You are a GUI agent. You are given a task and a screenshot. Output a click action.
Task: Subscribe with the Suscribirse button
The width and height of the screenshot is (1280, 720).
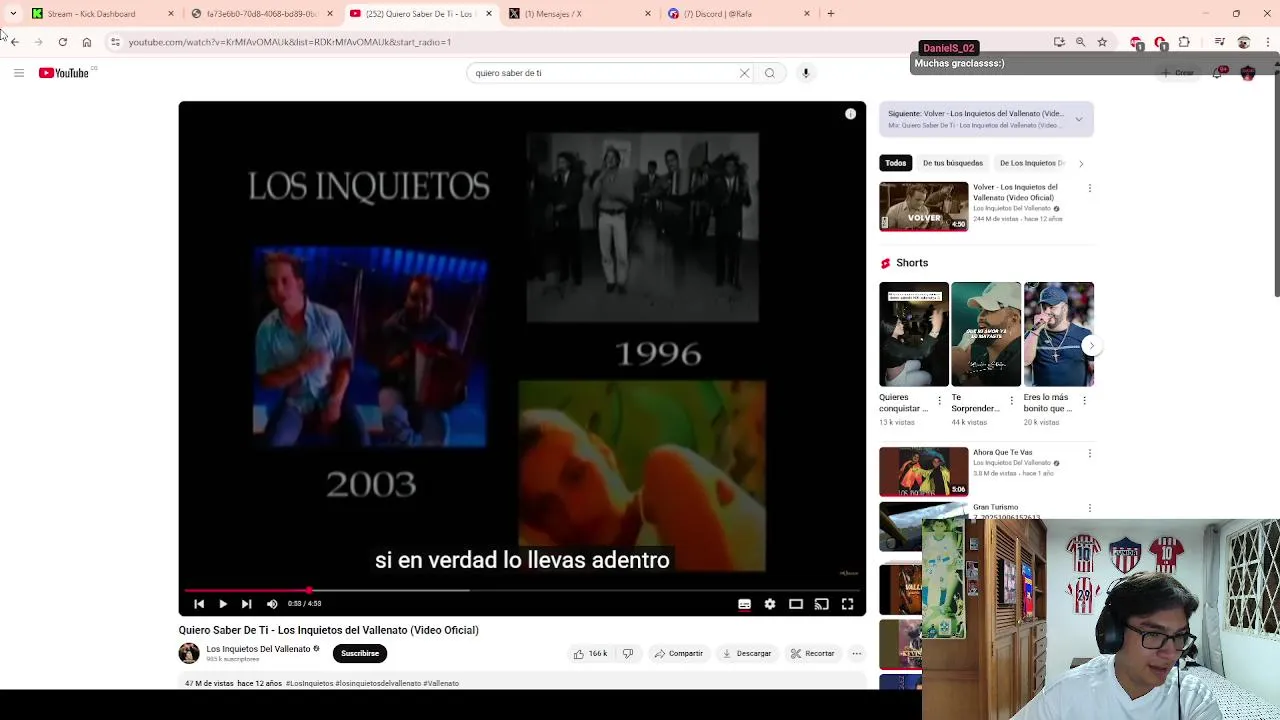pyautogui.click(x=360, y=654)
